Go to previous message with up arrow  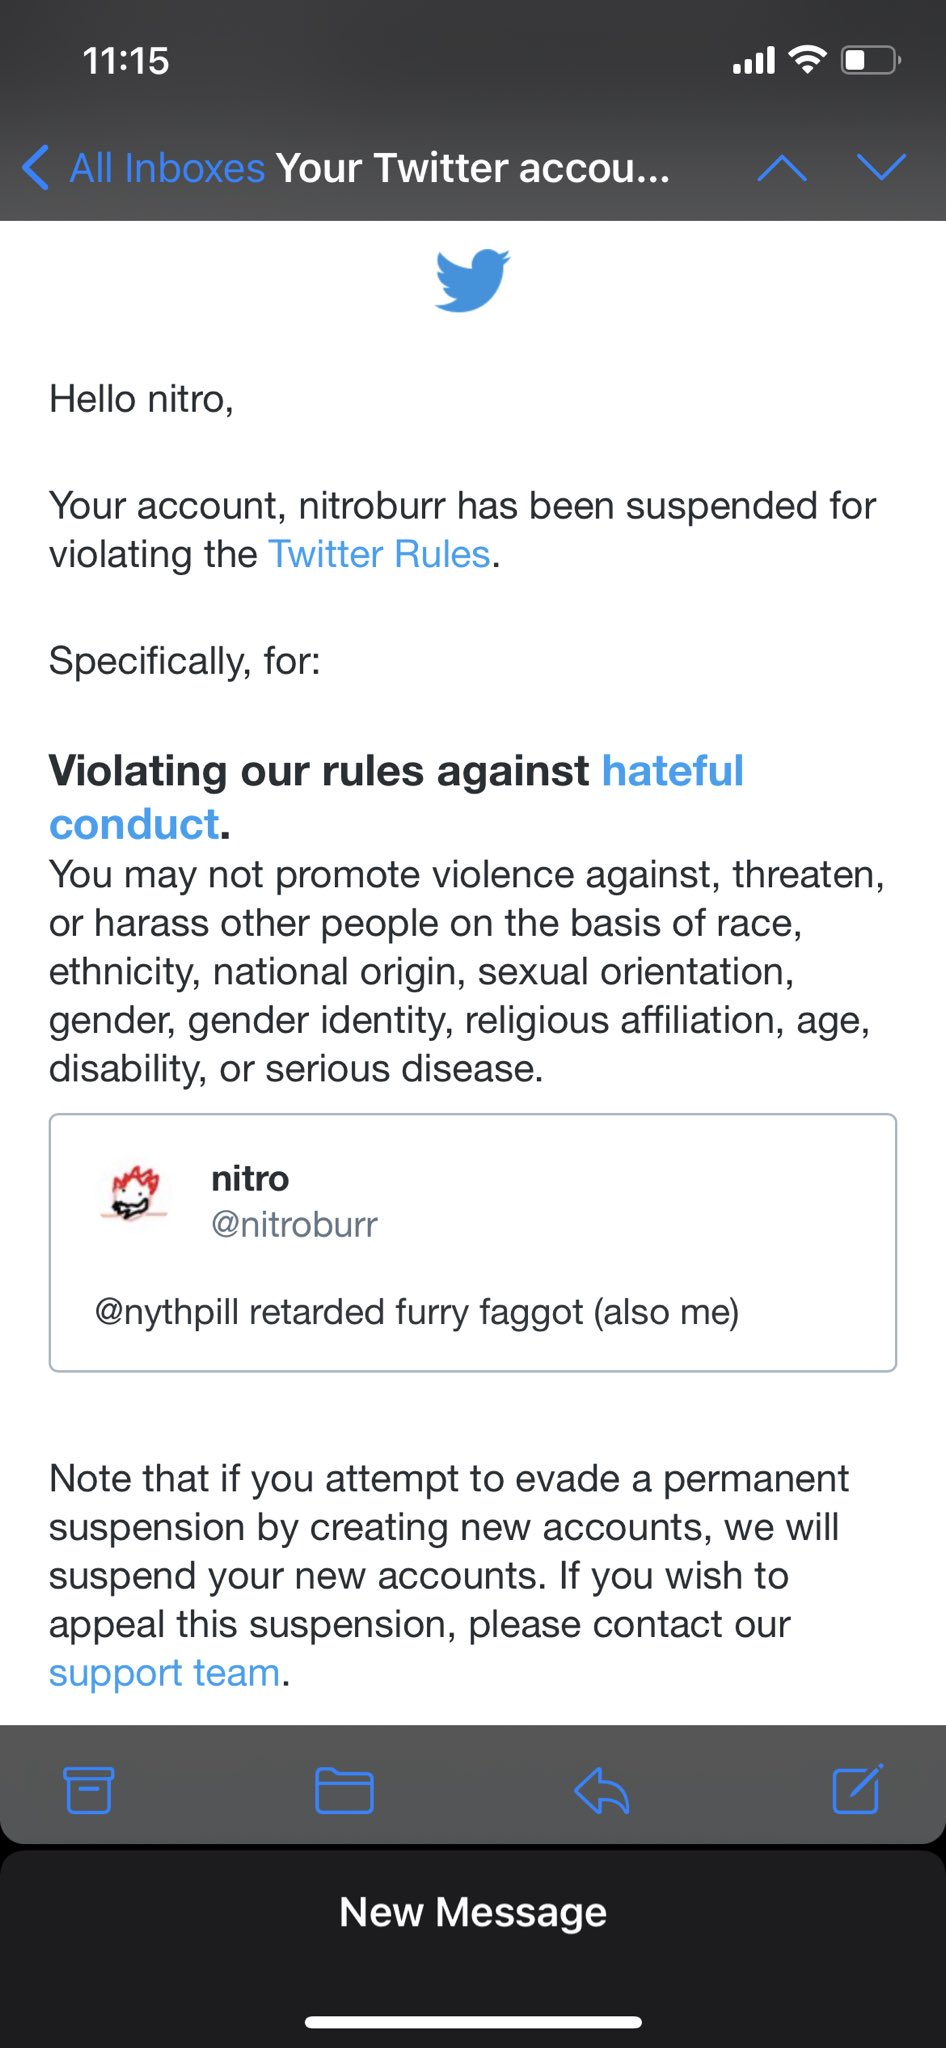tap(782, 168)
